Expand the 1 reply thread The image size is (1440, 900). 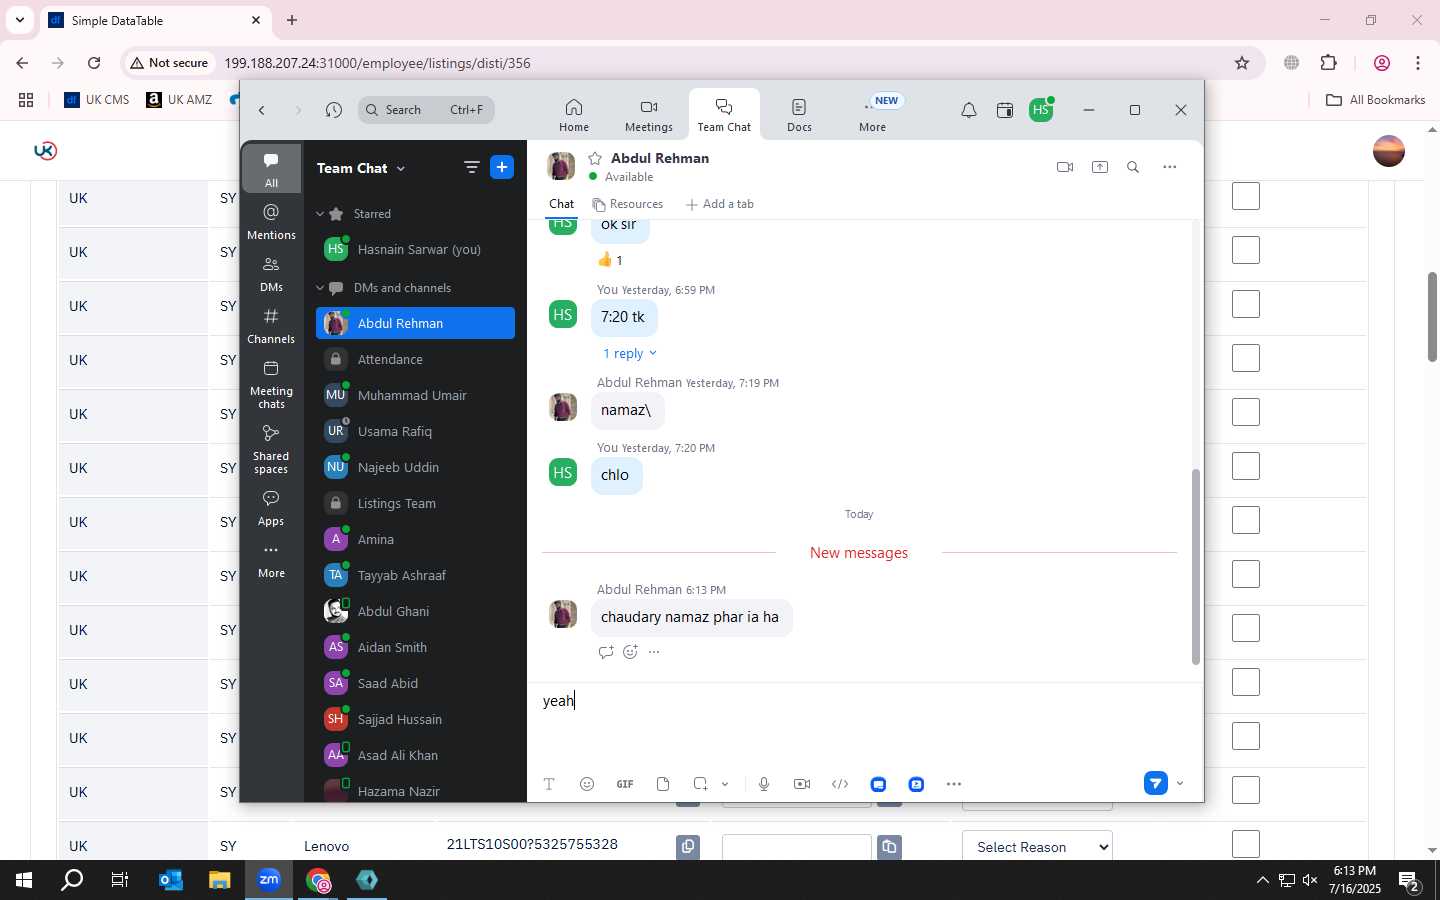coord(629,354)
